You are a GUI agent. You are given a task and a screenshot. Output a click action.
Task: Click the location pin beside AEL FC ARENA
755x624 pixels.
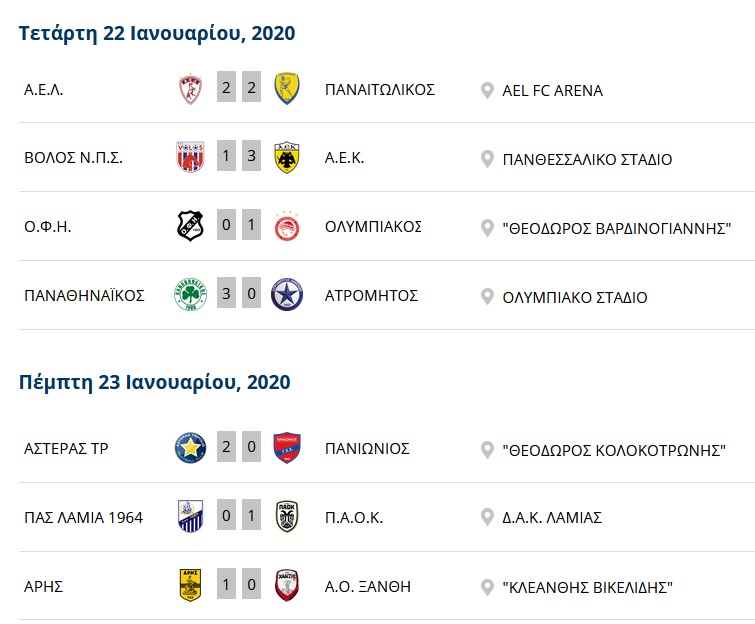[x=487, y=90]
